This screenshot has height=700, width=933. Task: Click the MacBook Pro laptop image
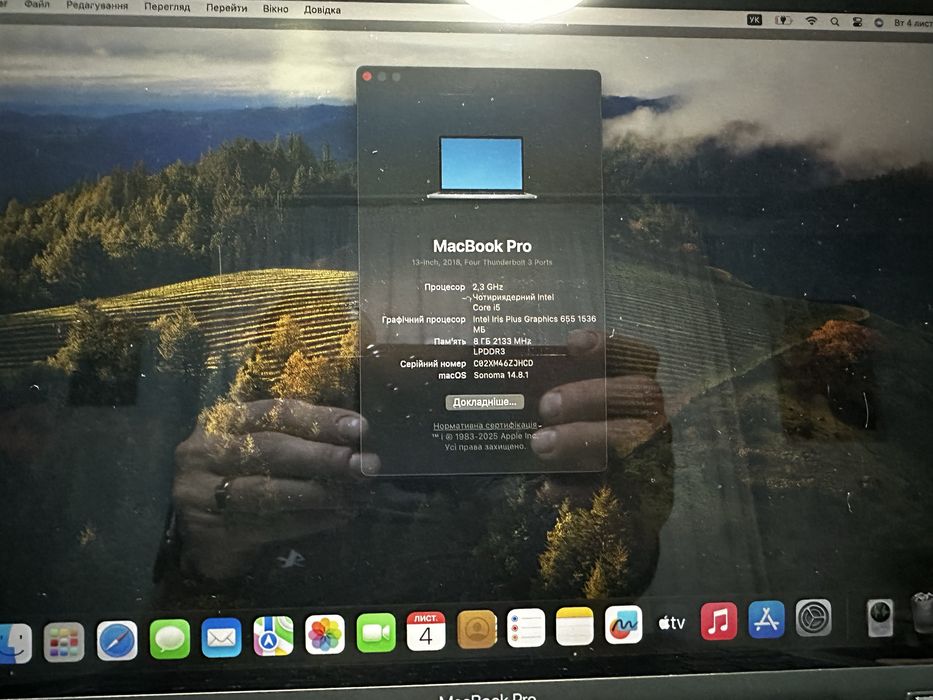click(x=481, y=168)
